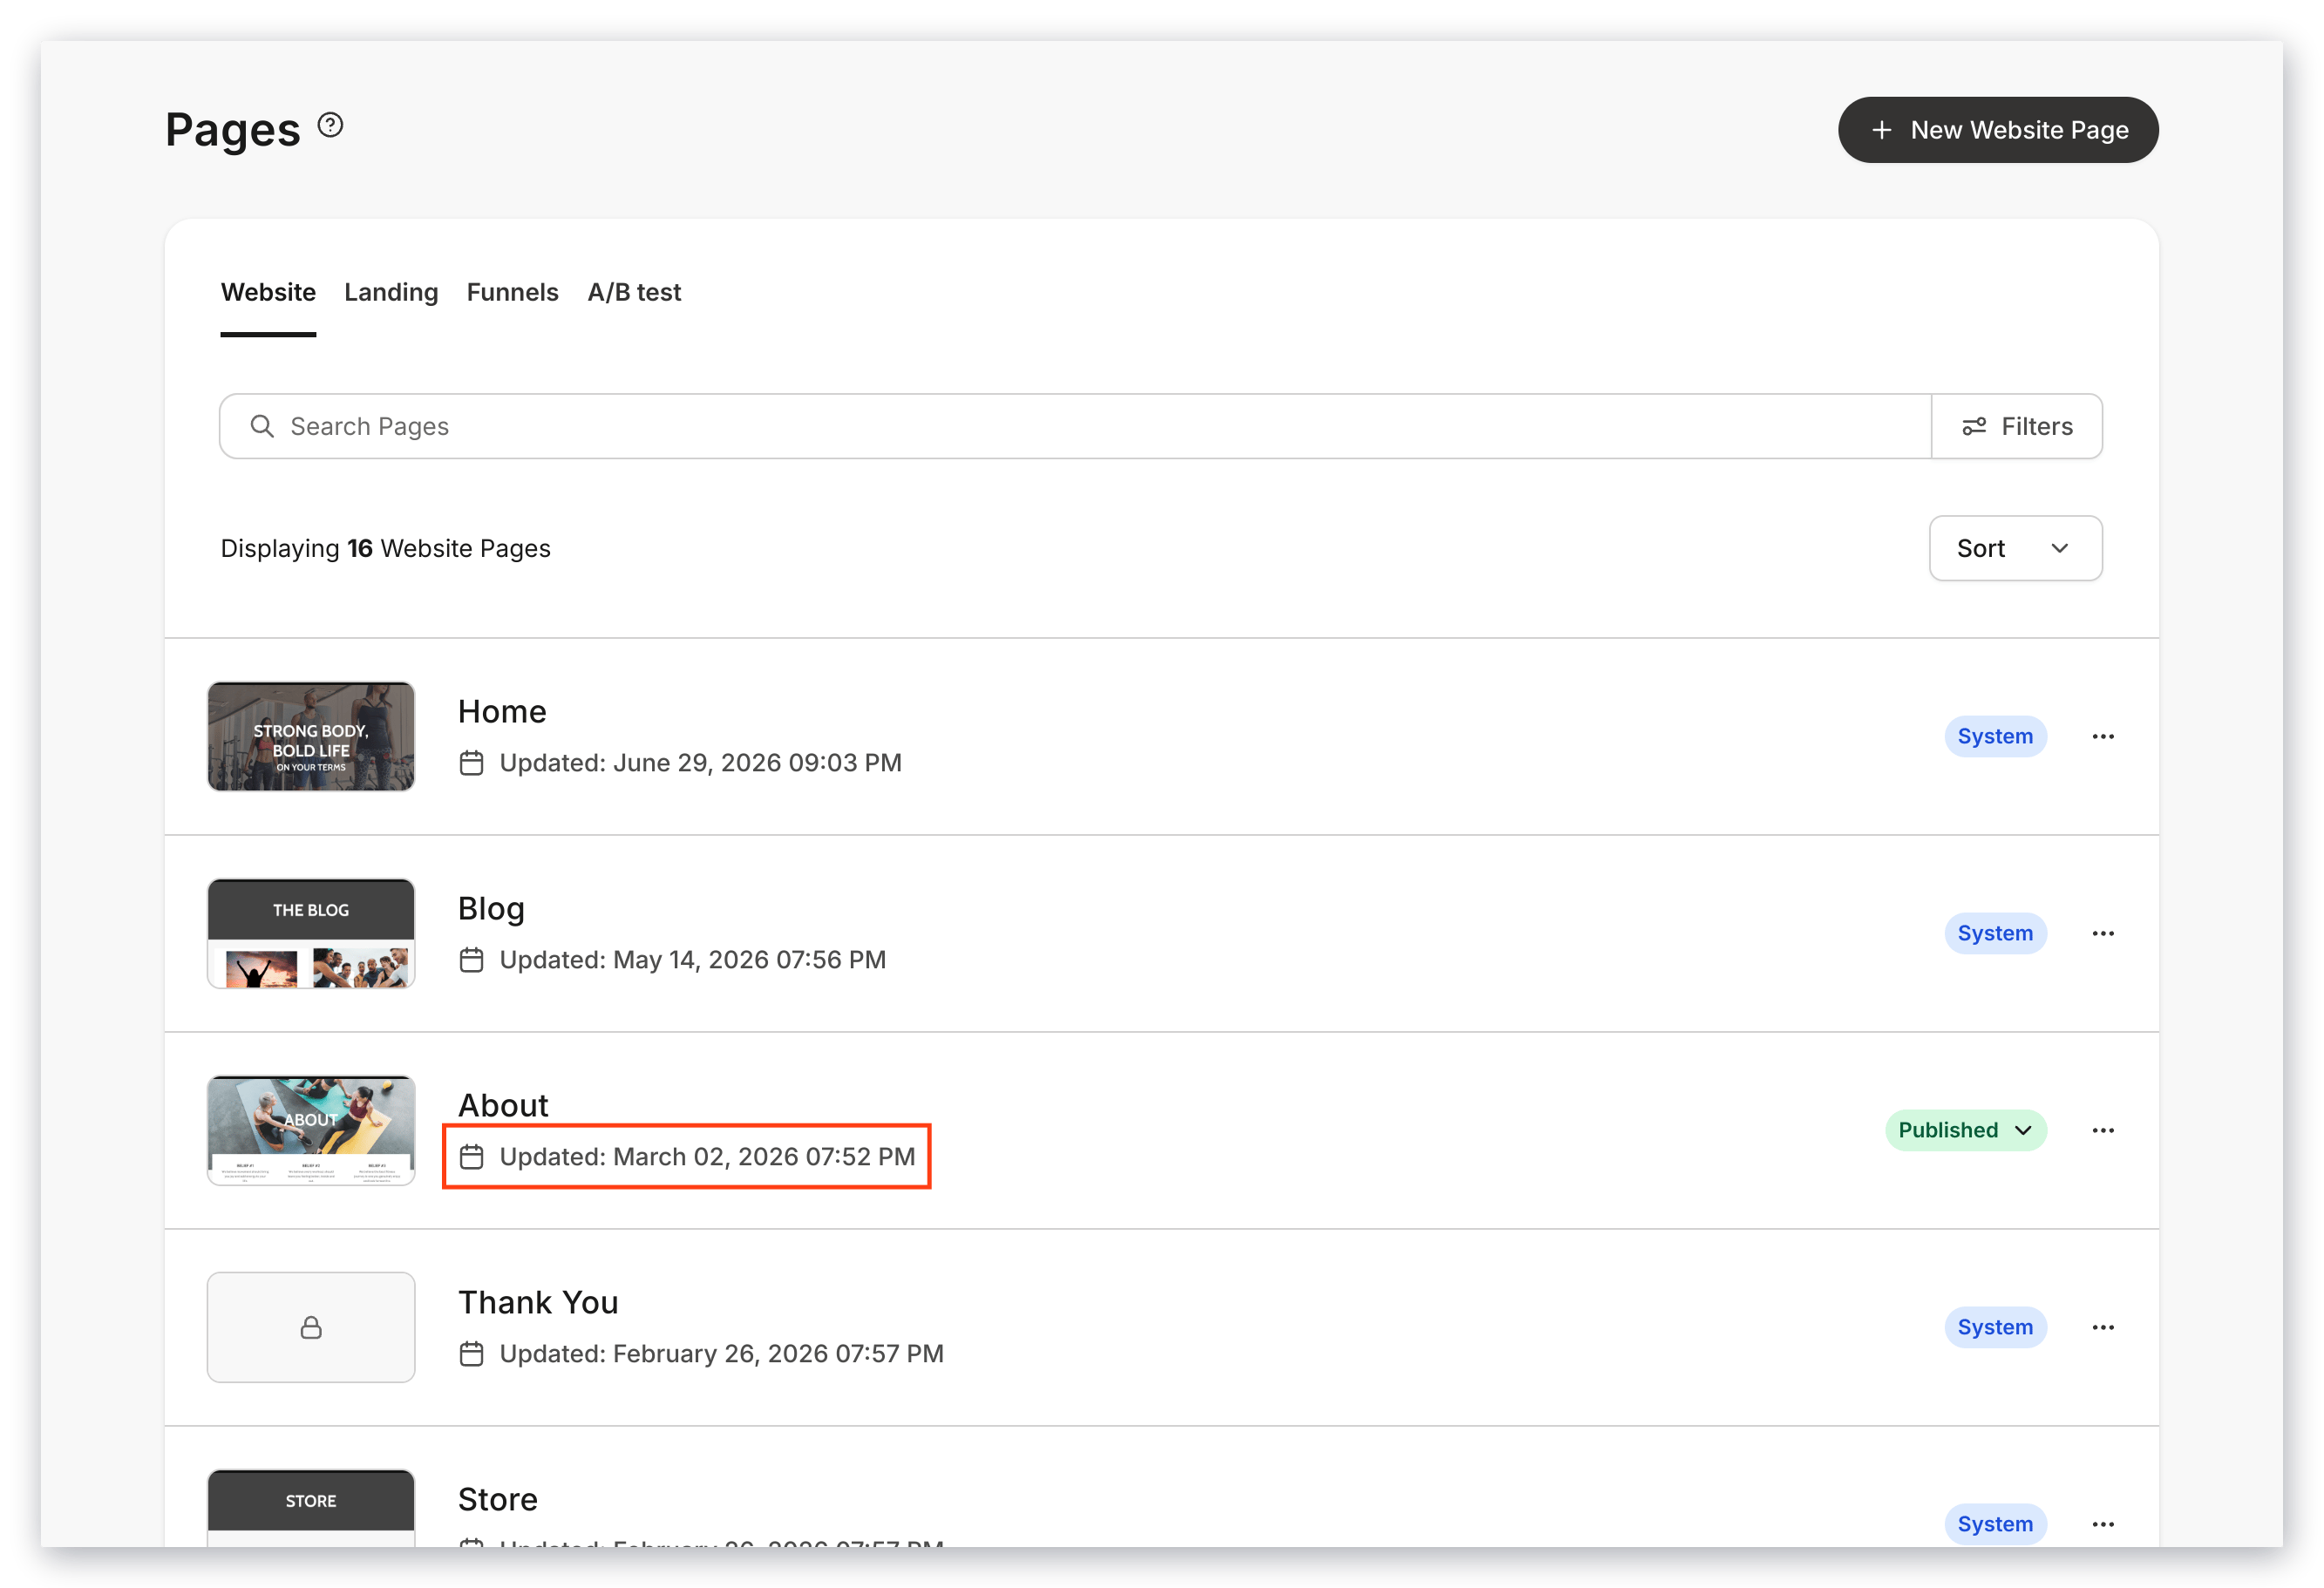This screenshot has height=1588, width=2324.
Task: Open the three-dot menu for Thank You
Action: pos(2103,1327)
